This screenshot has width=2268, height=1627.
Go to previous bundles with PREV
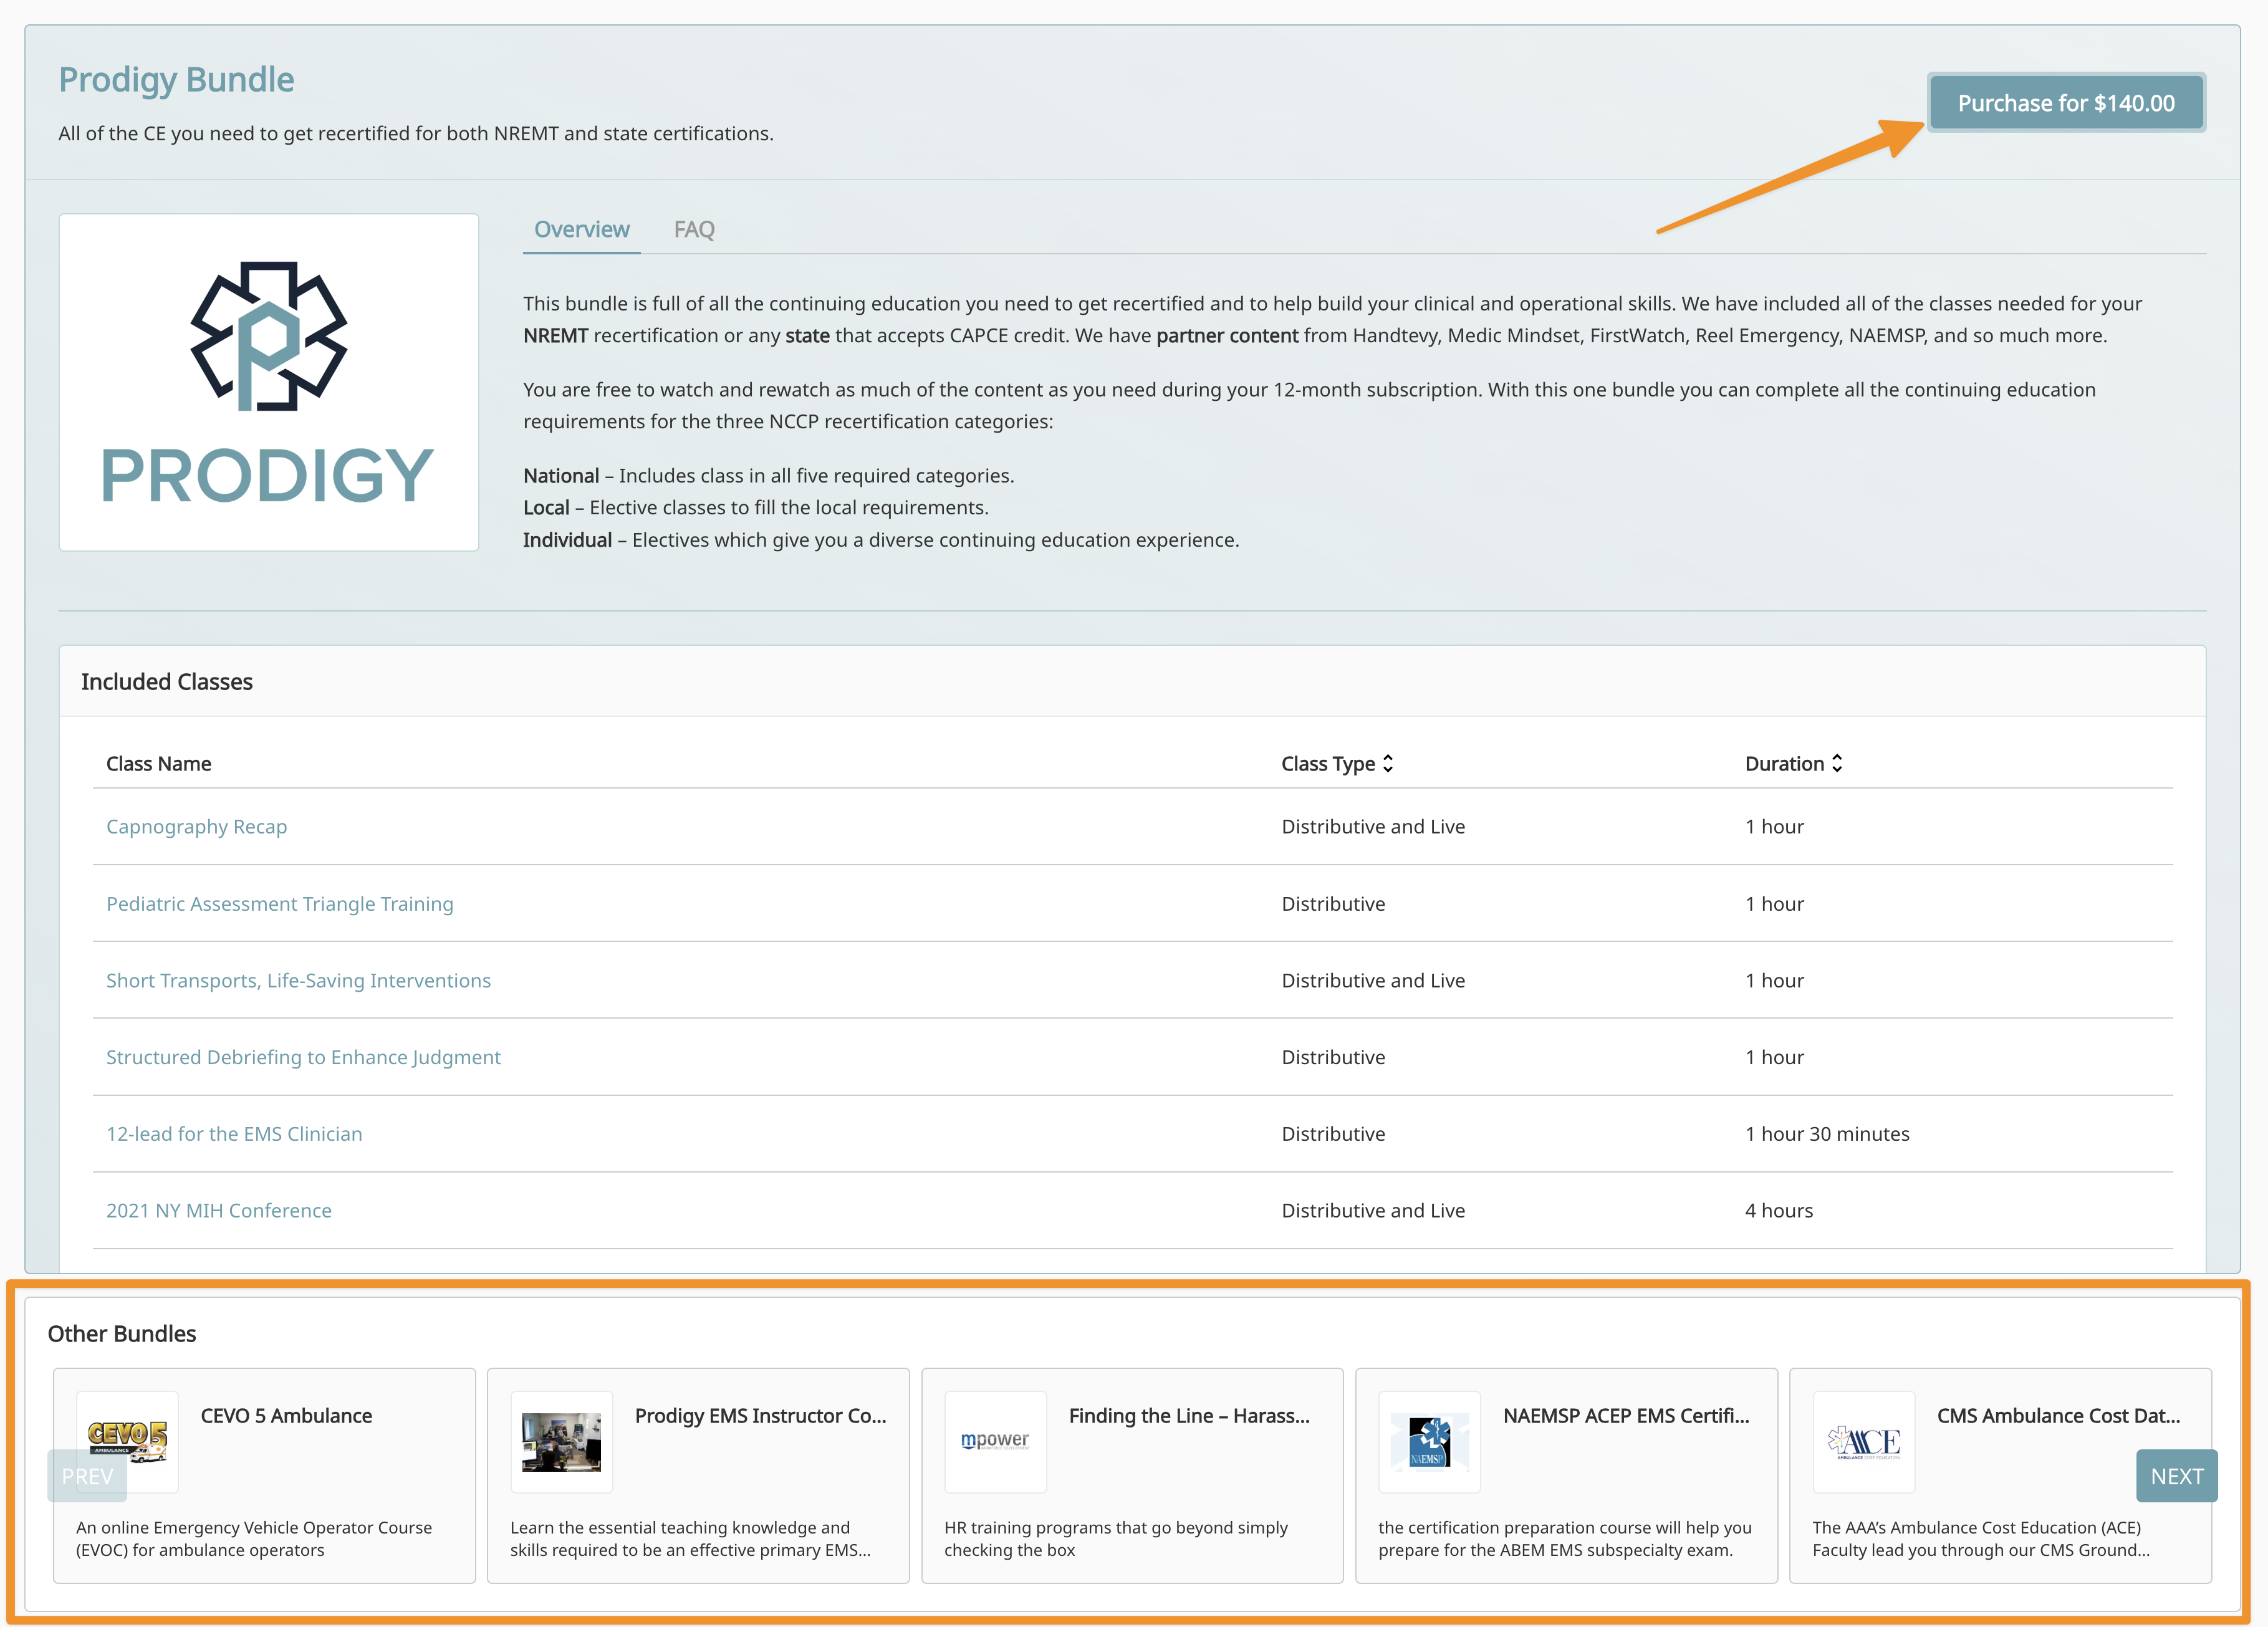tap(87, 1476)
